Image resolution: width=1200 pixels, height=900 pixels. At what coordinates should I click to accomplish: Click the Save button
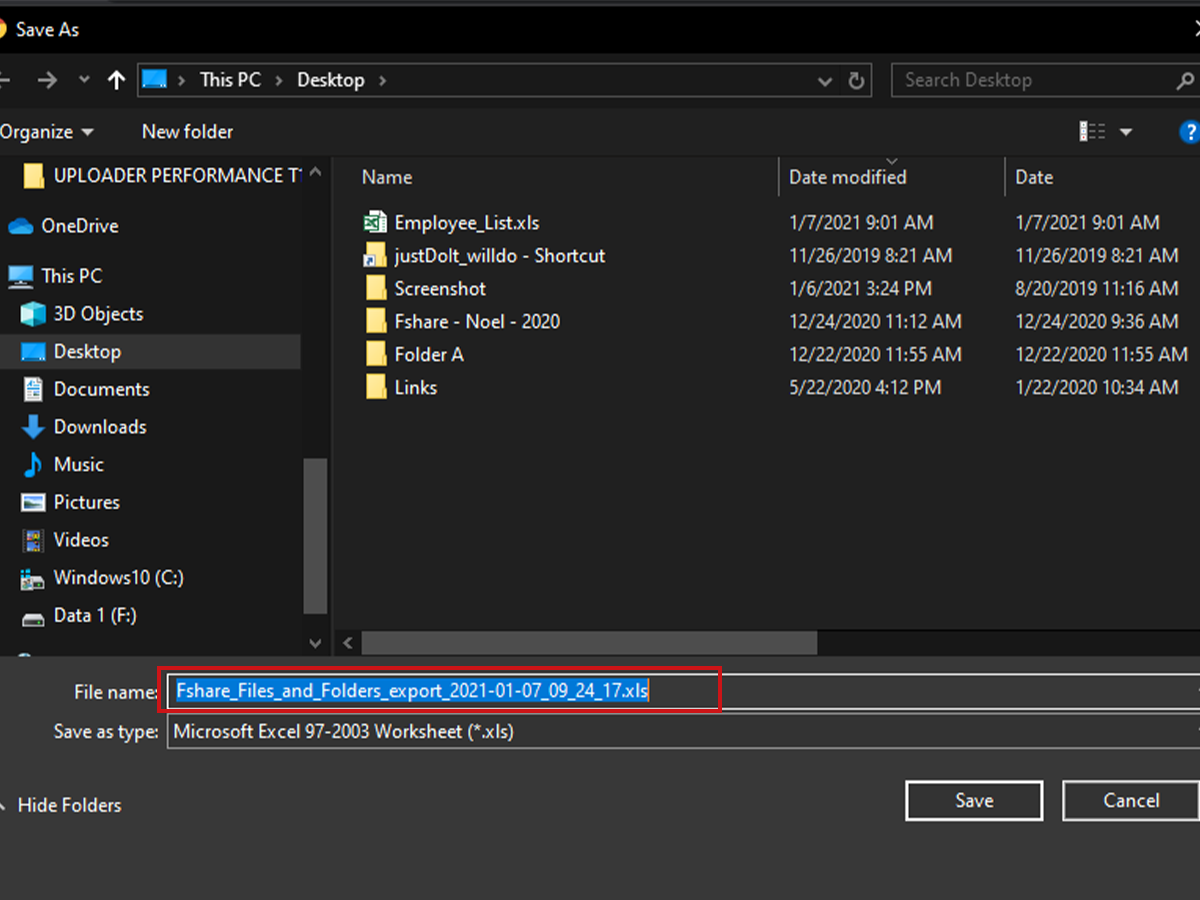[973, 801]
